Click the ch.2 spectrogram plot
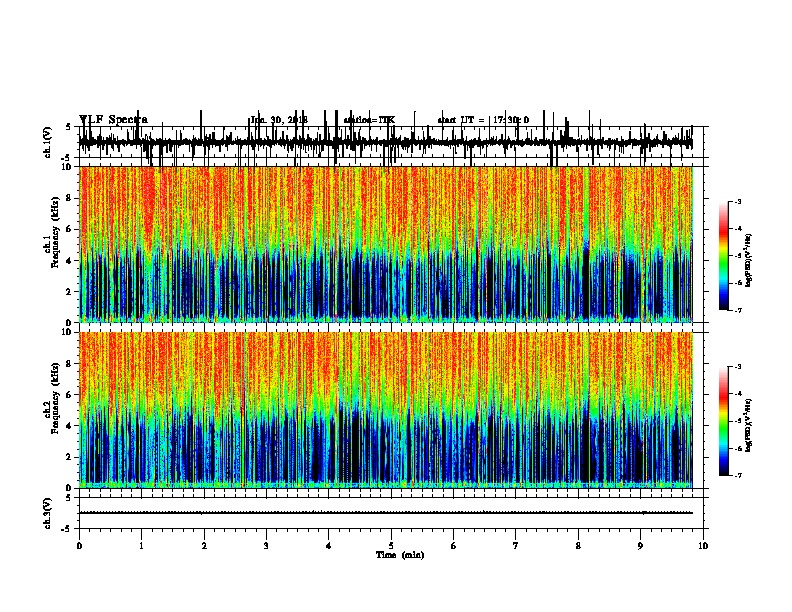792x612 pixels. 385,410
